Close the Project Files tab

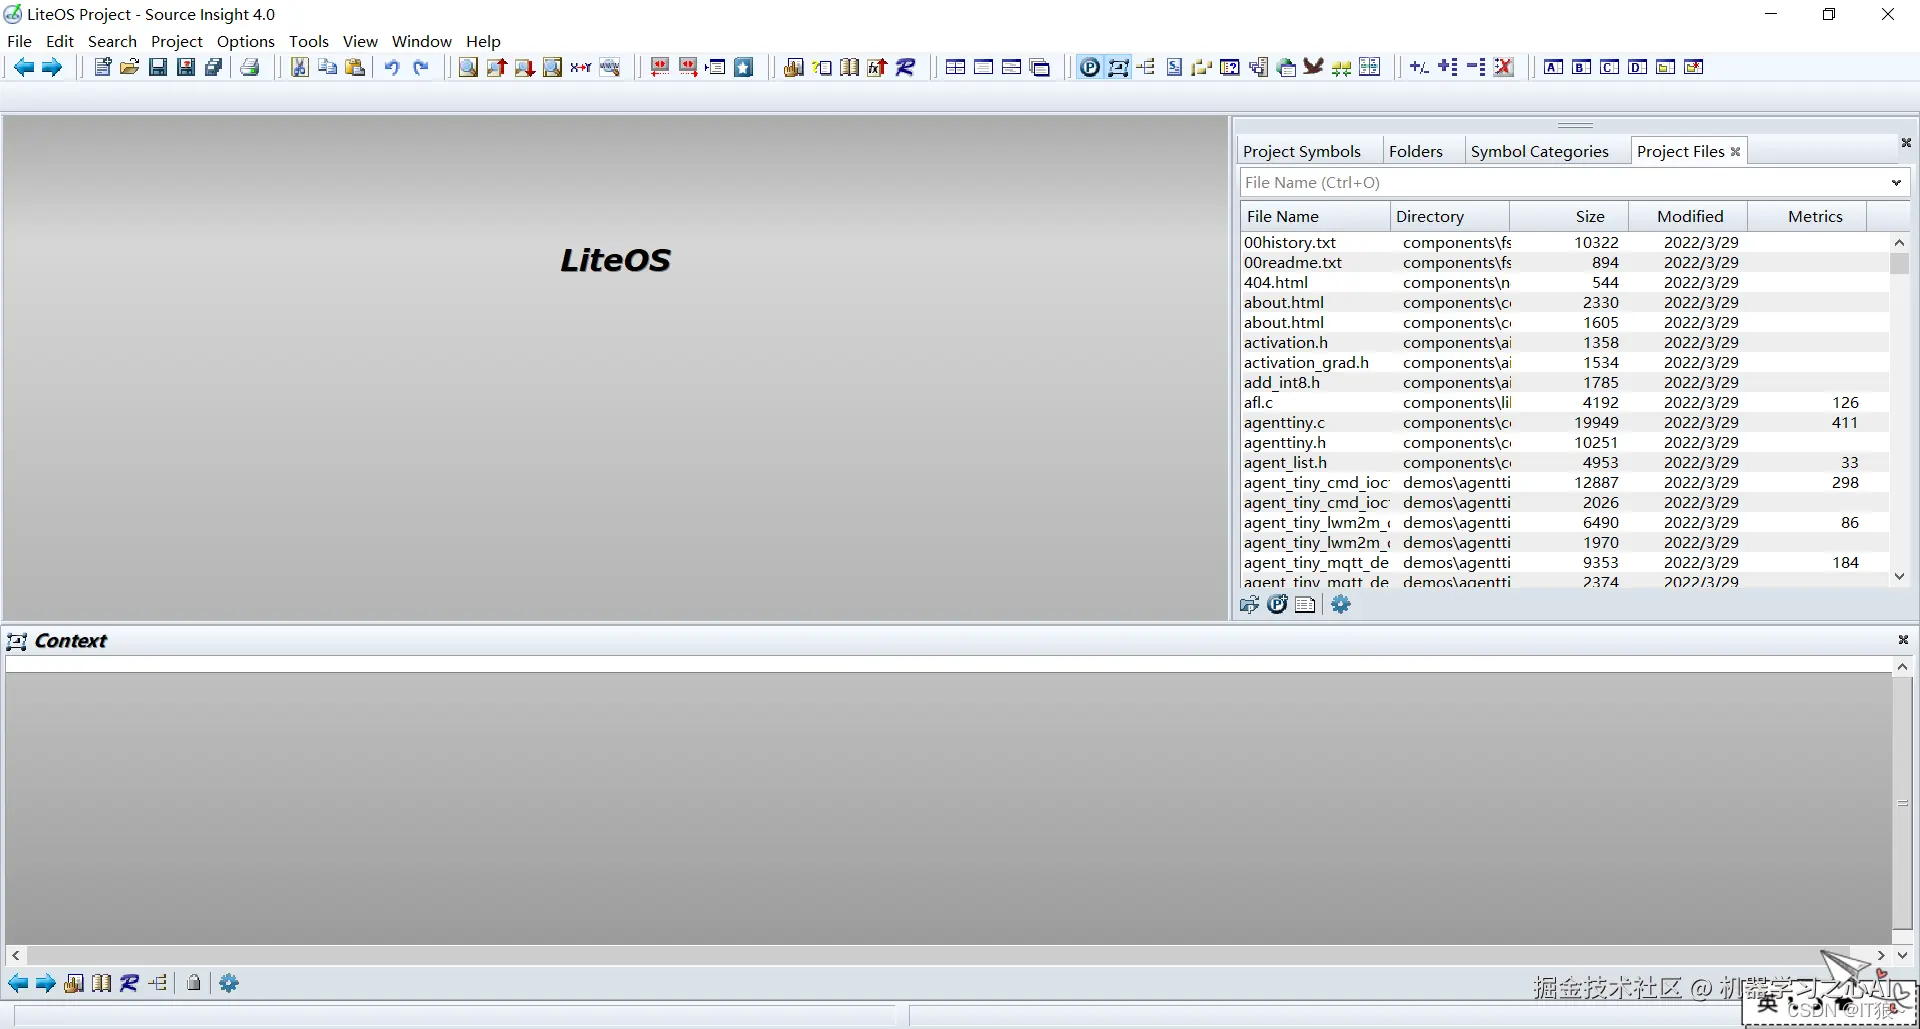point(1736,152)
